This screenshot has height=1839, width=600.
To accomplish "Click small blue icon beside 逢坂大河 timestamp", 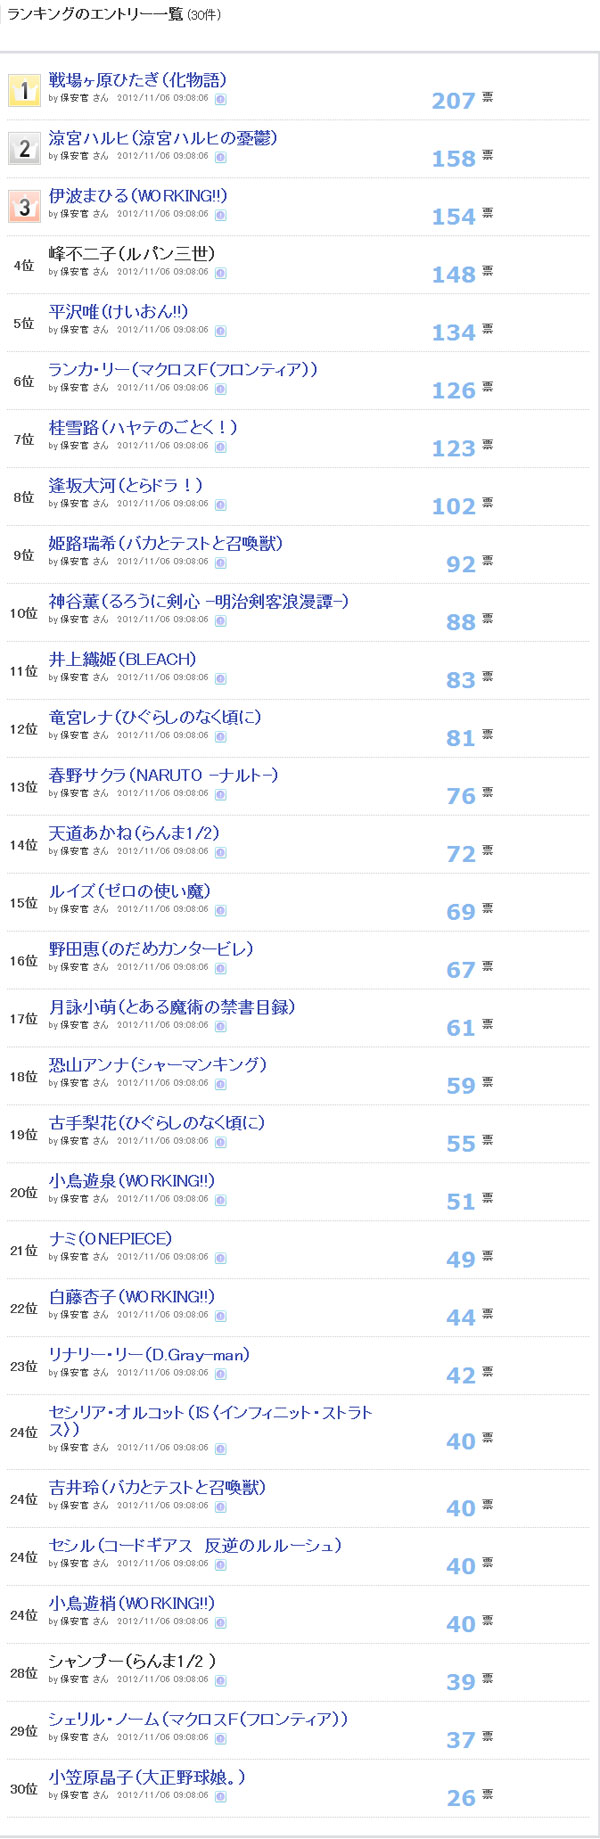I will [221, 505].
